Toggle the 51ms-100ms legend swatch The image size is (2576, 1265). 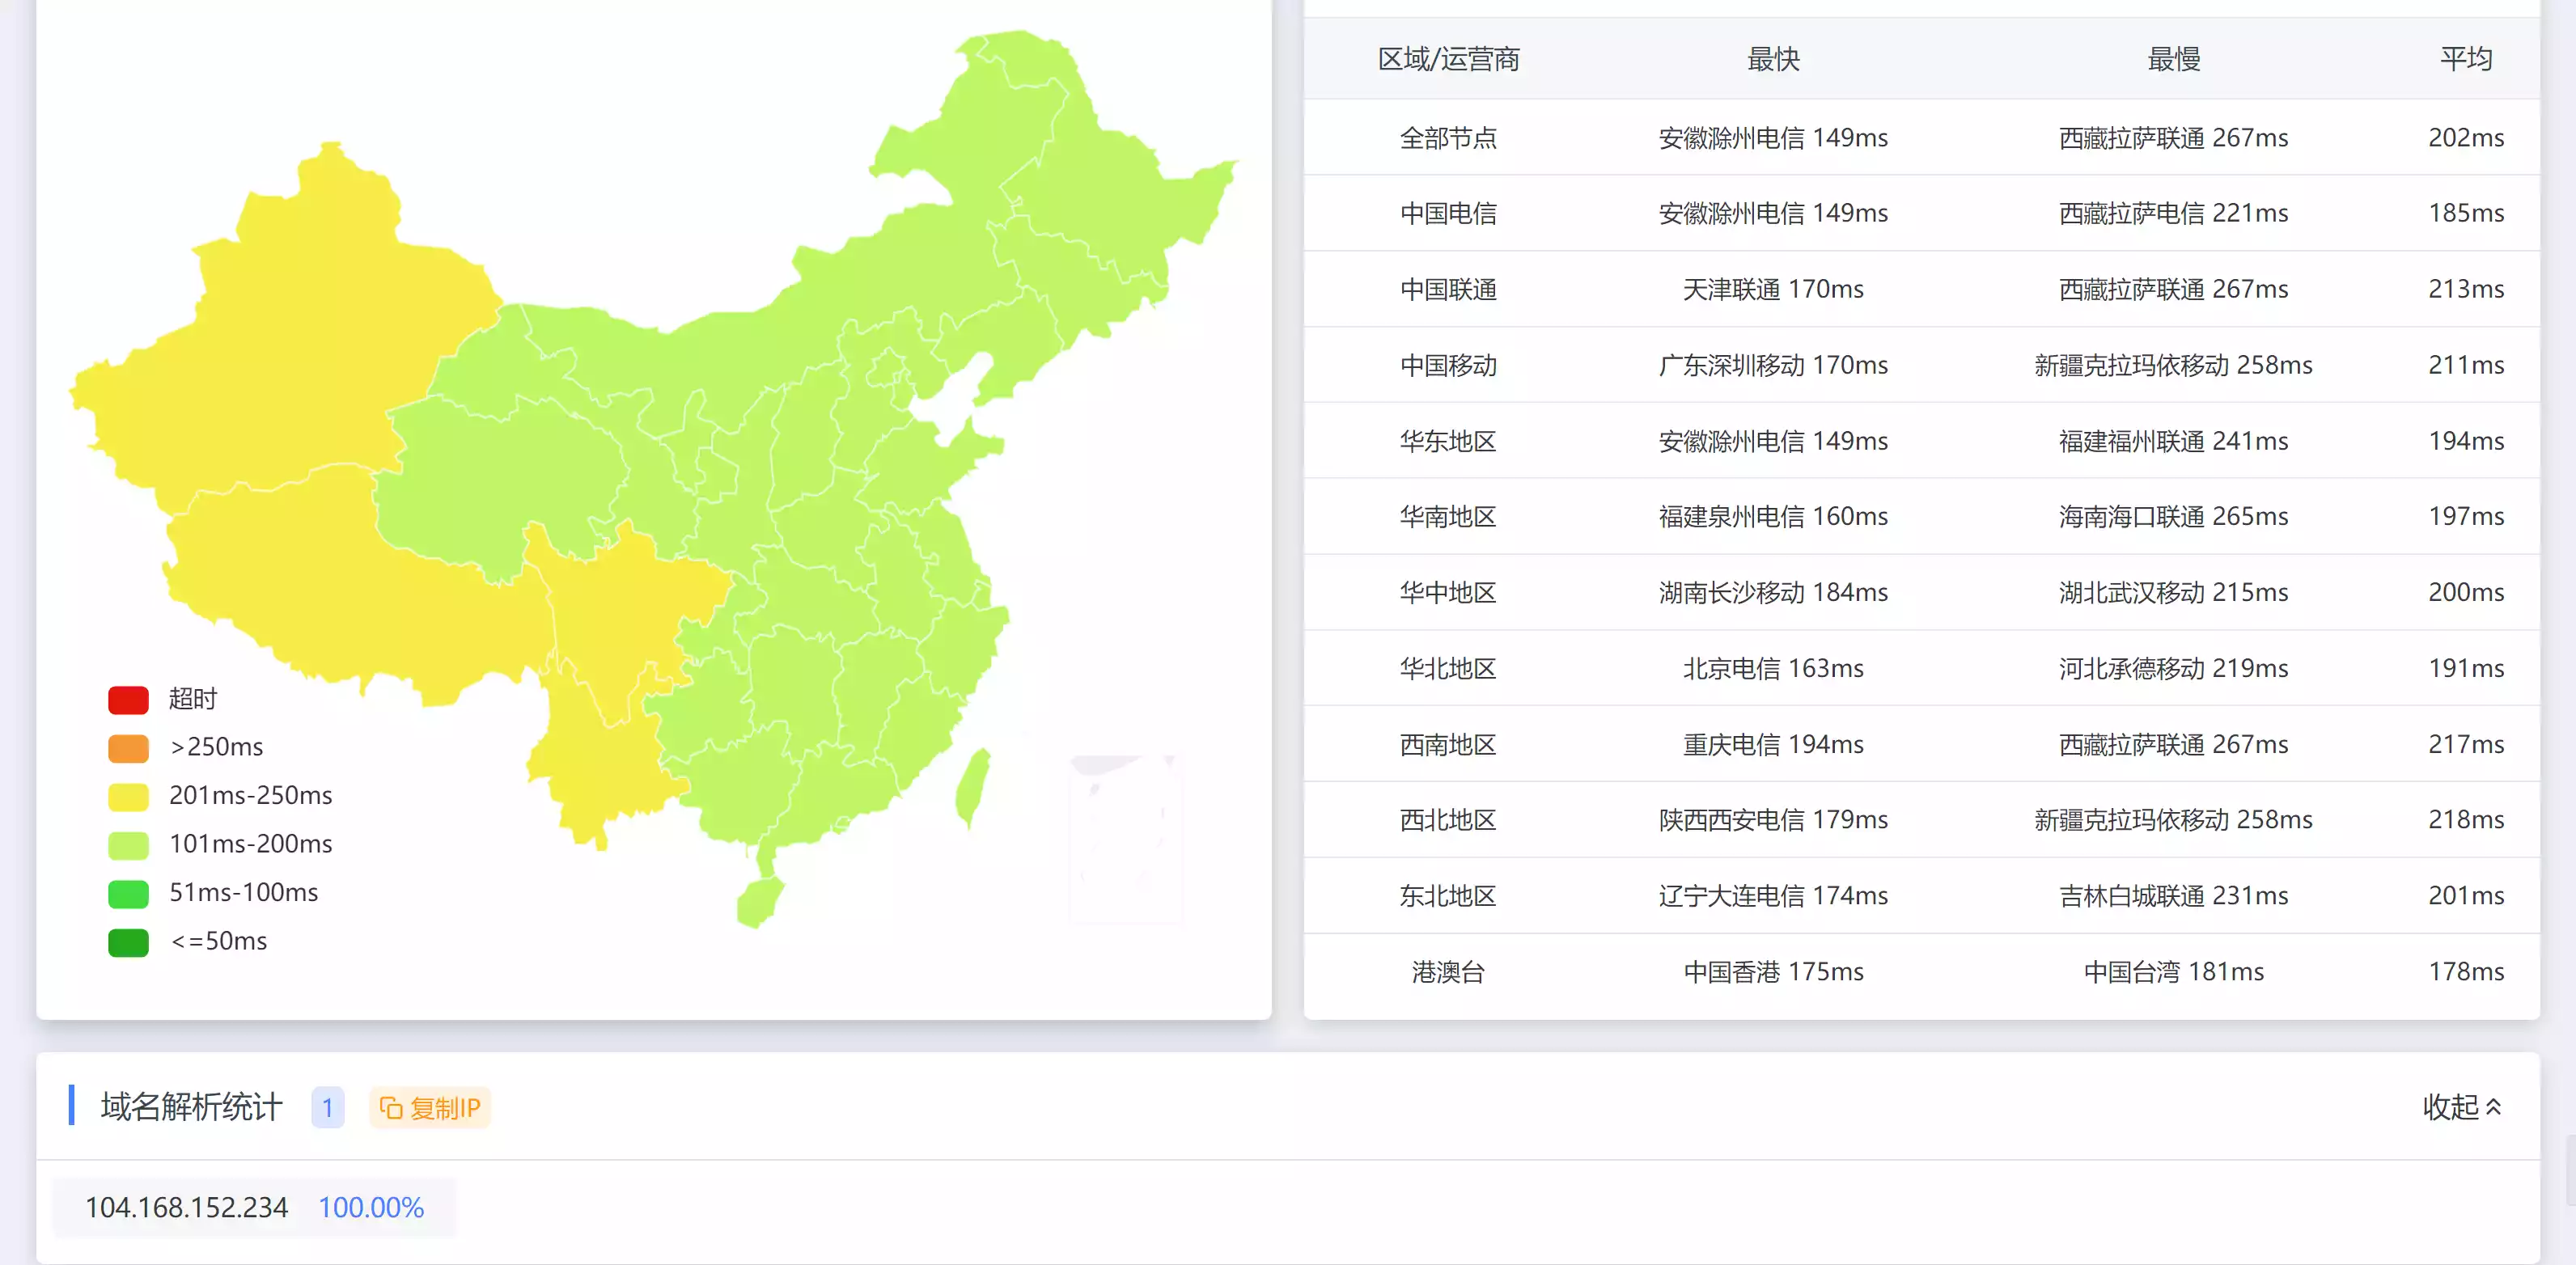tap(128, 893)
